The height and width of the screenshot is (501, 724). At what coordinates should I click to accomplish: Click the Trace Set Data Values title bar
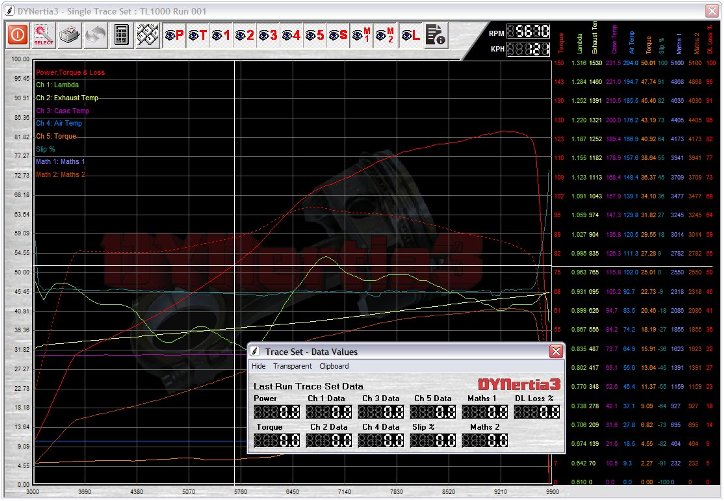406,352
